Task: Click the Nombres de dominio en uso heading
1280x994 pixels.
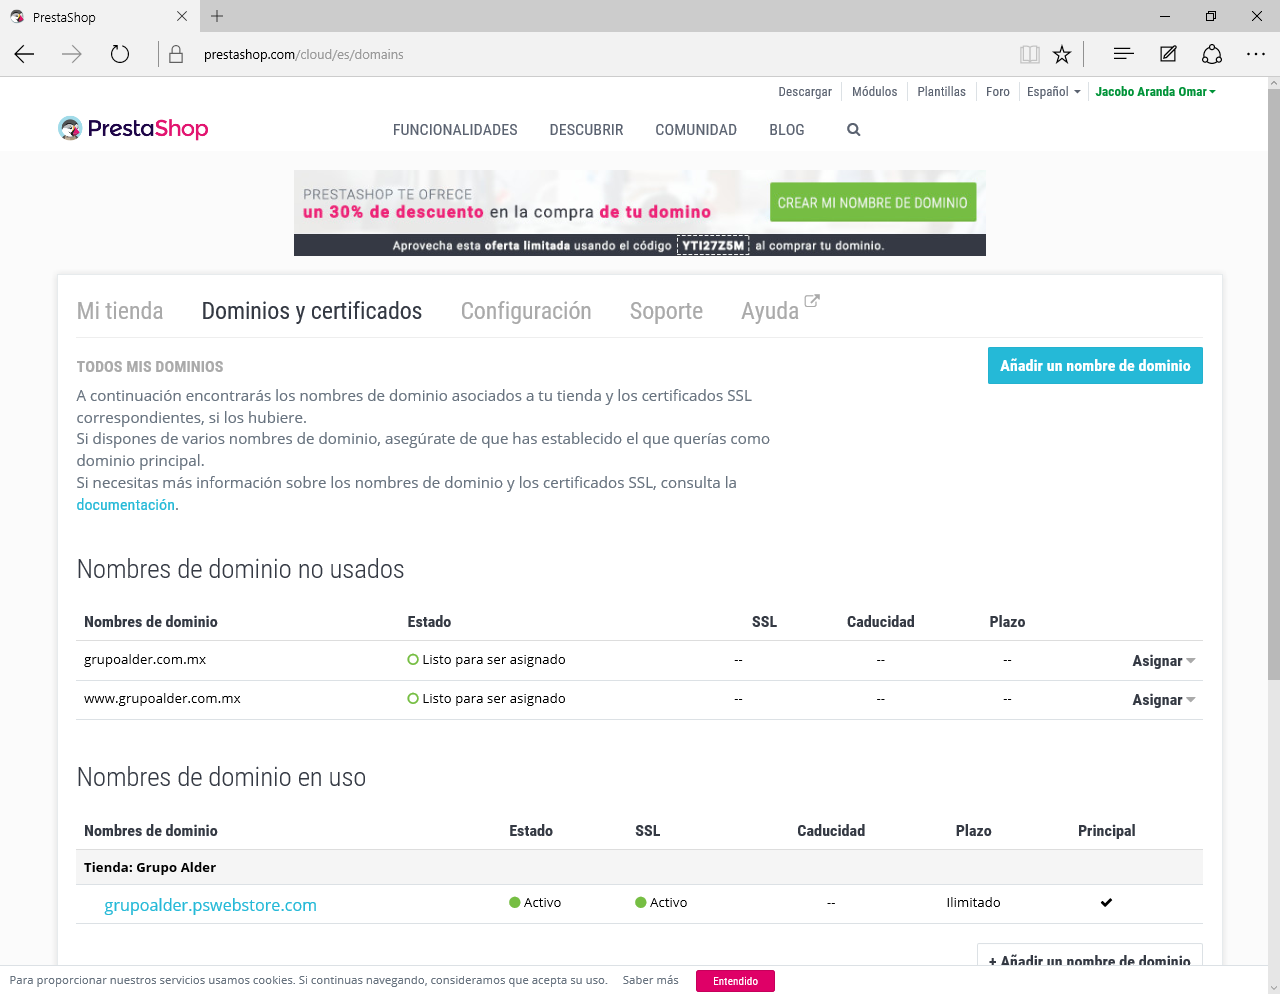Action: point(222,777)
